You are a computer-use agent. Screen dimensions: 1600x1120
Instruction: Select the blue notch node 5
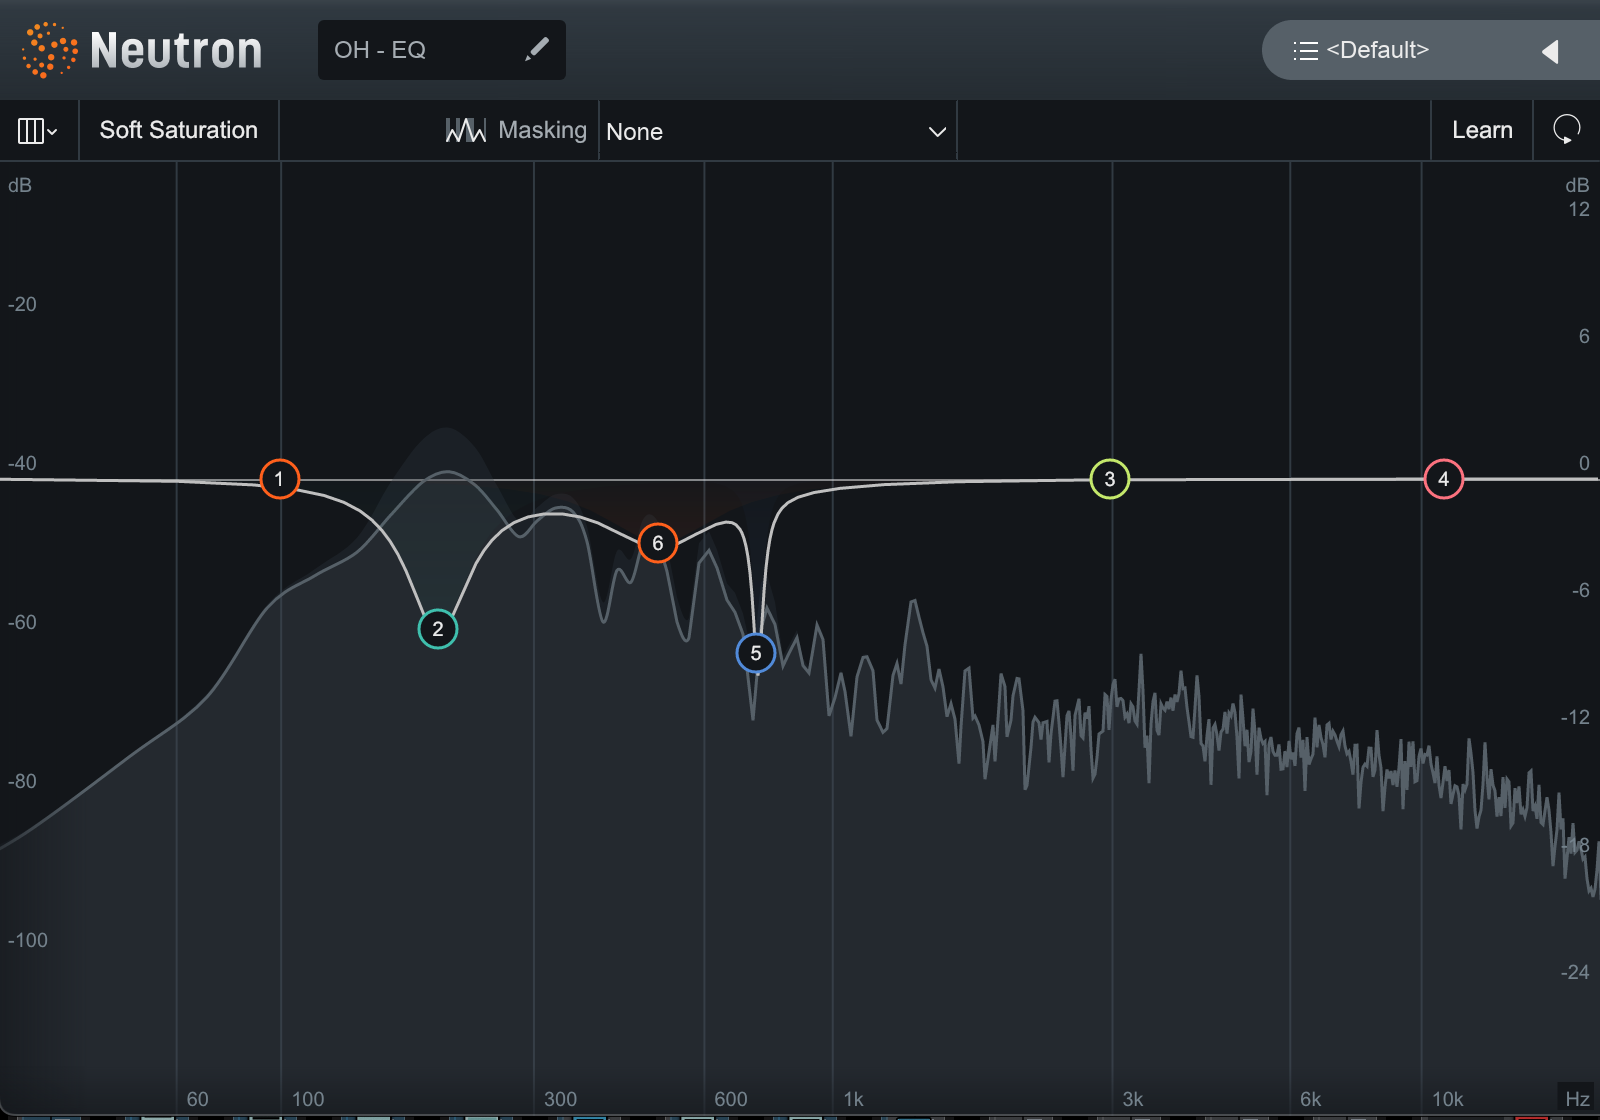755,653
